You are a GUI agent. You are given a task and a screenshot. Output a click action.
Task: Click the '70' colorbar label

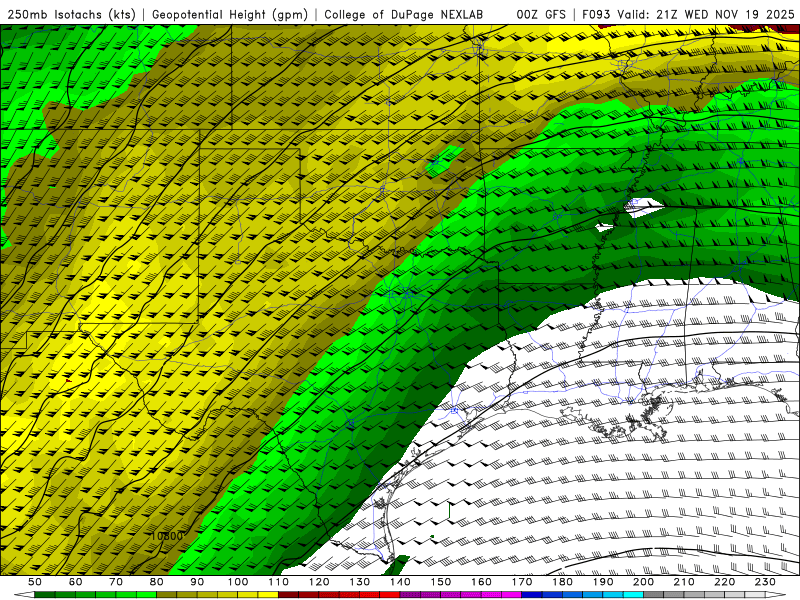(x=116, y=582)
